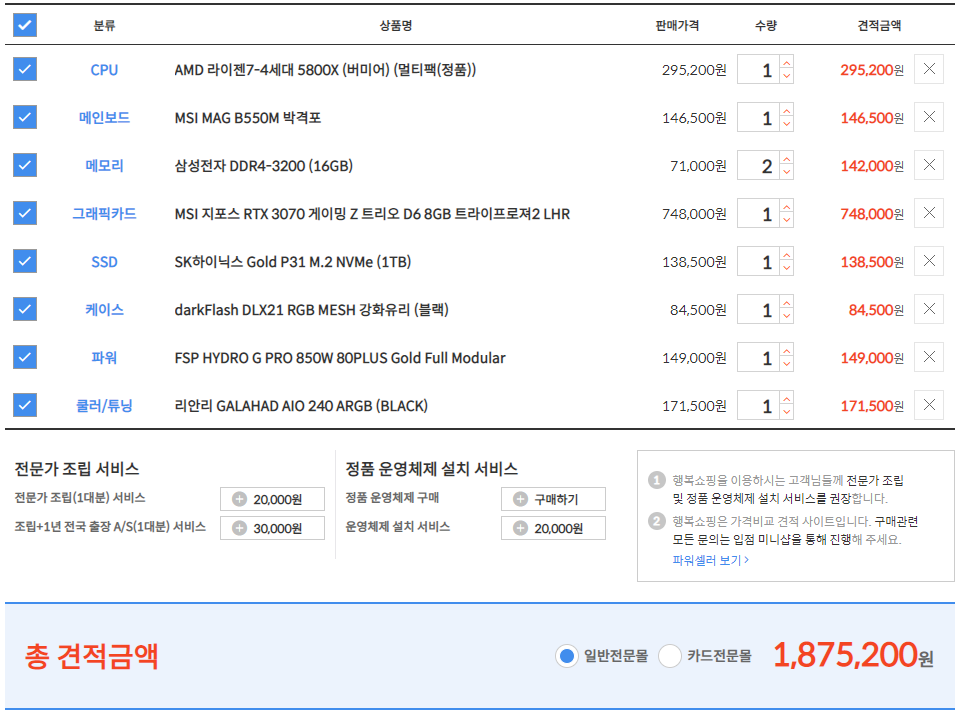Viewport: 957px width, 718px height.
Task: Select the 일반전문몰 radio button
Action: [x=567, y=656]
